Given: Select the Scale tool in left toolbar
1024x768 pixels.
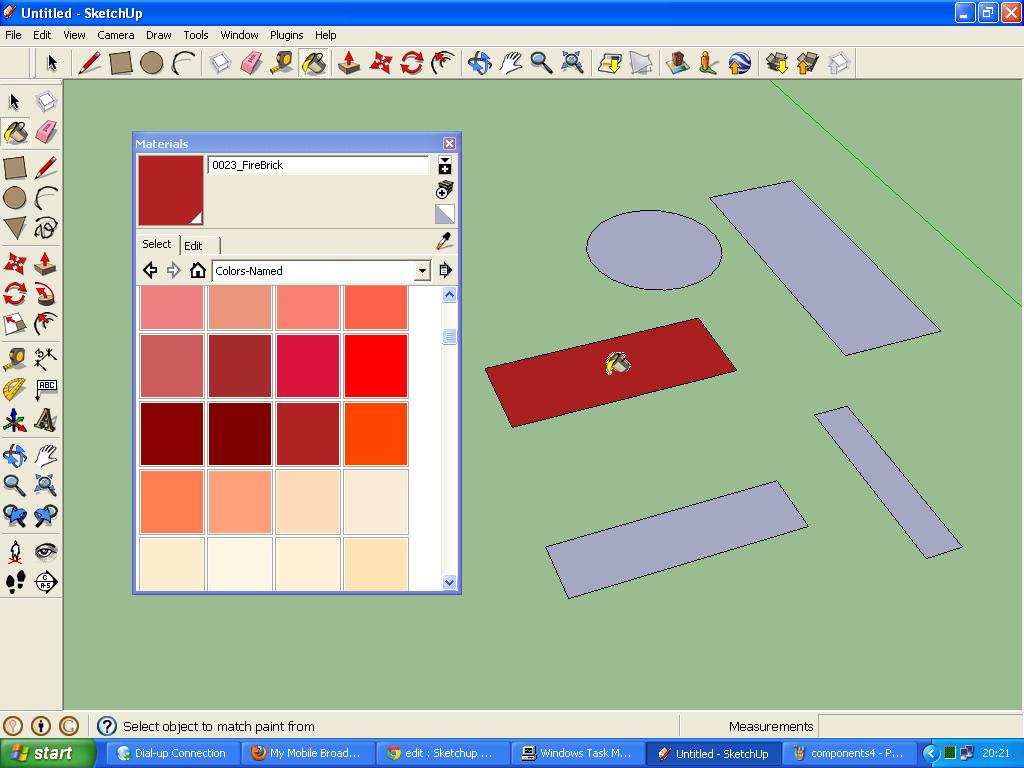Looking at the screenshot, I should click(x=15, y=324).
